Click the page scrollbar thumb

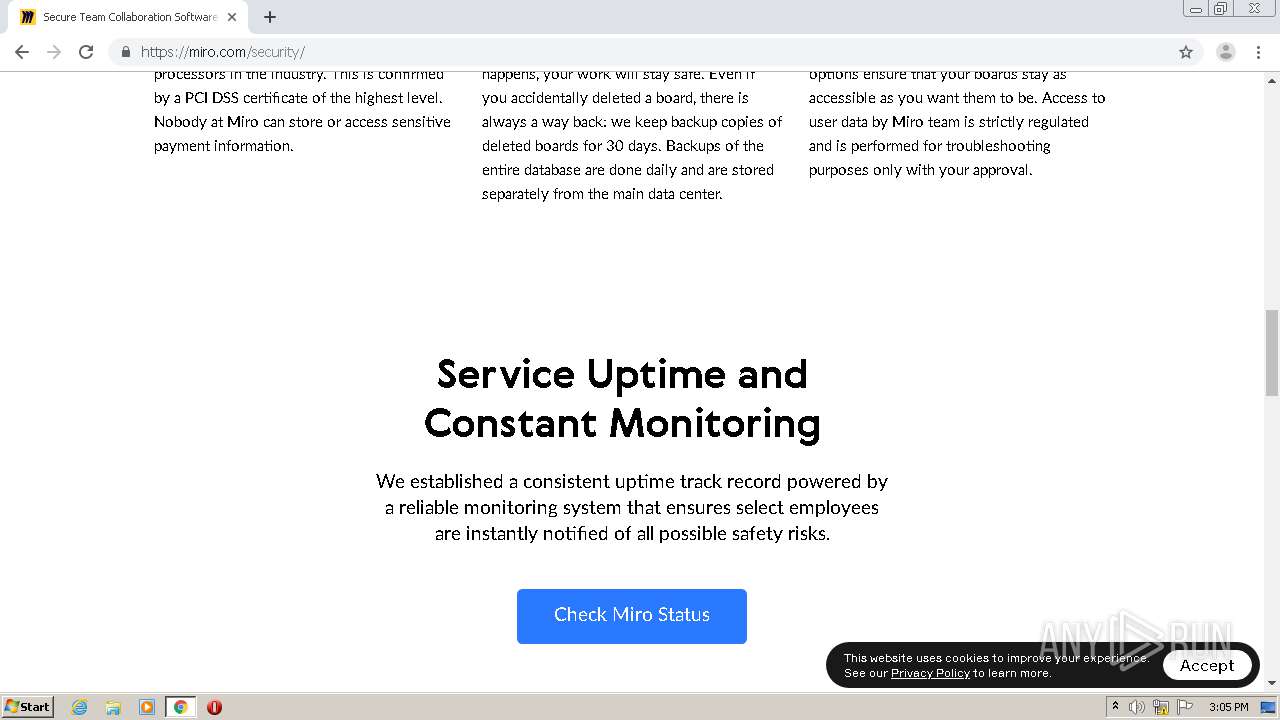point(1272,352)
